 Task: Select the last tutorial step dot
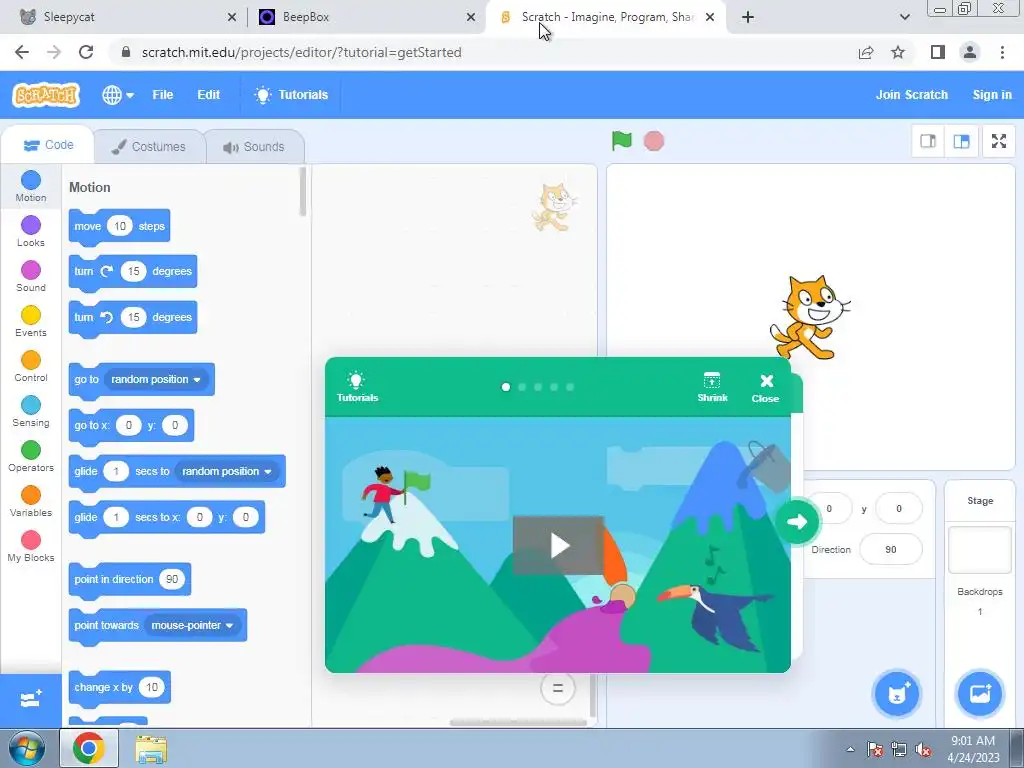(569, 387)
